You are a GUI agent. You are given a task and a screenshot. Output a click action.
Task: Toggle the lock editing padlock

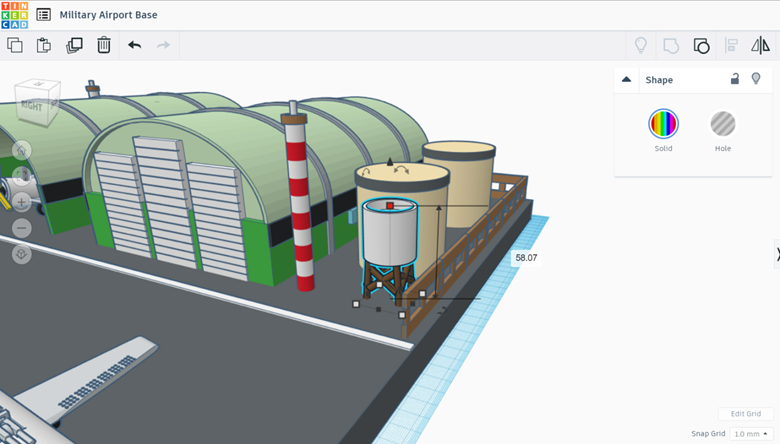pos(735,79)
